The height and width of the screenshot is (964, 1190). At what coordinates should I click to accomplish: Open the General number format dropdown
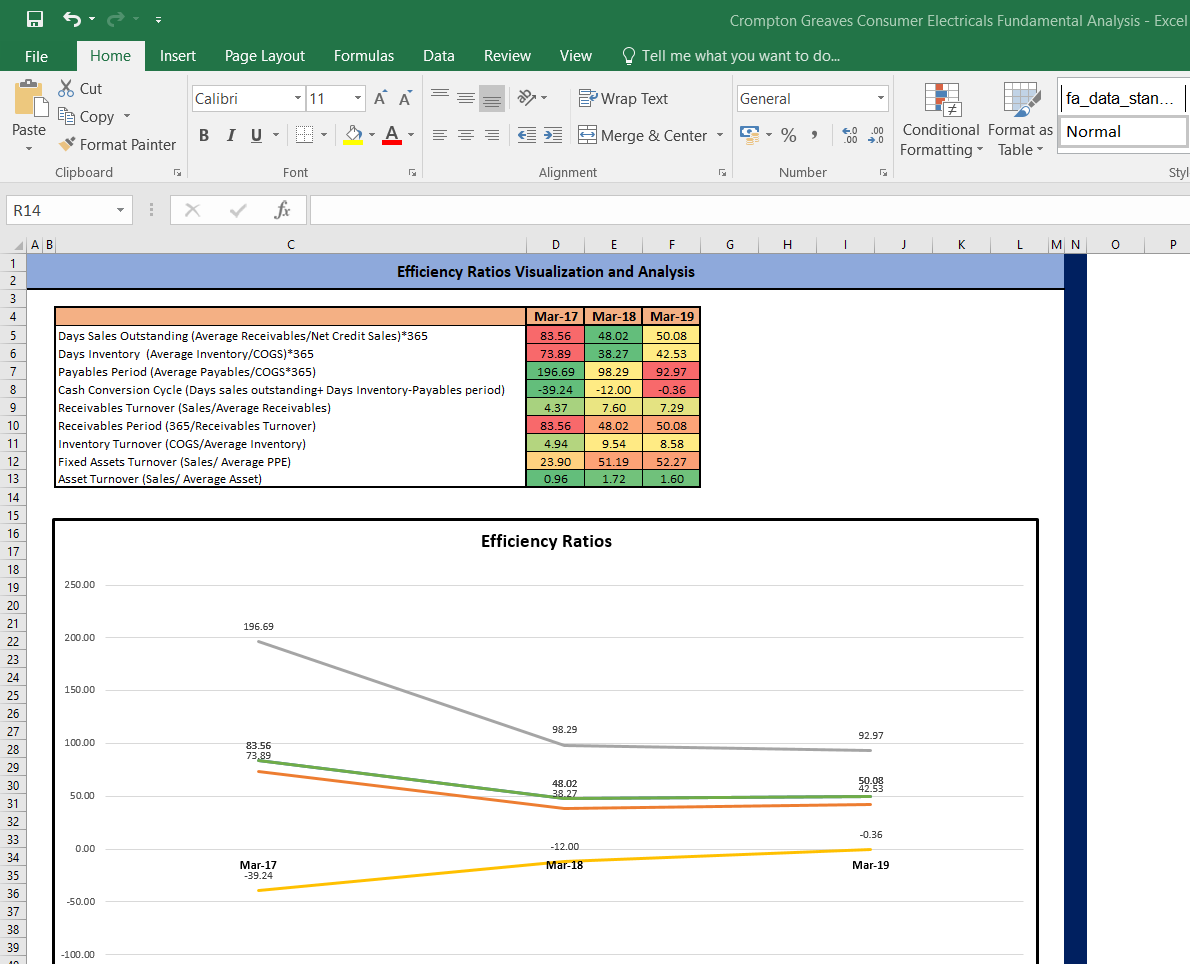click(880, 99)
